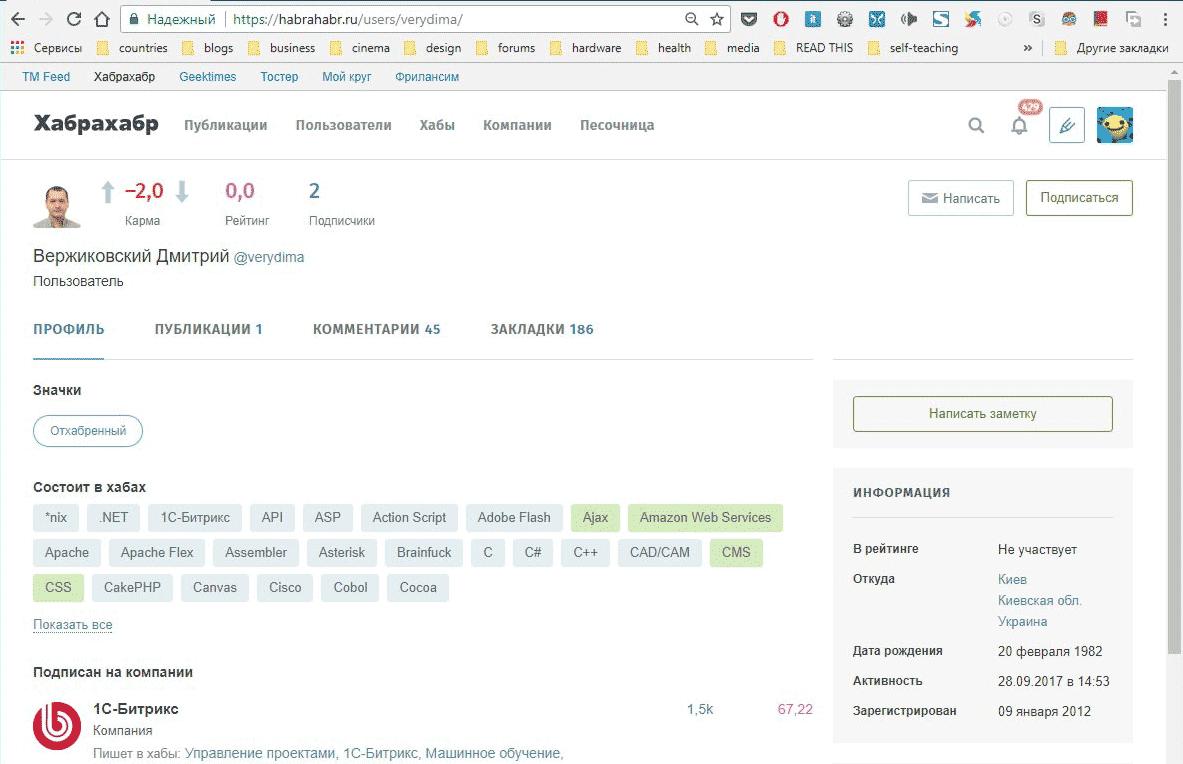Click the Киев location link
This screenshot has width=1183, height=764.
1012,579
